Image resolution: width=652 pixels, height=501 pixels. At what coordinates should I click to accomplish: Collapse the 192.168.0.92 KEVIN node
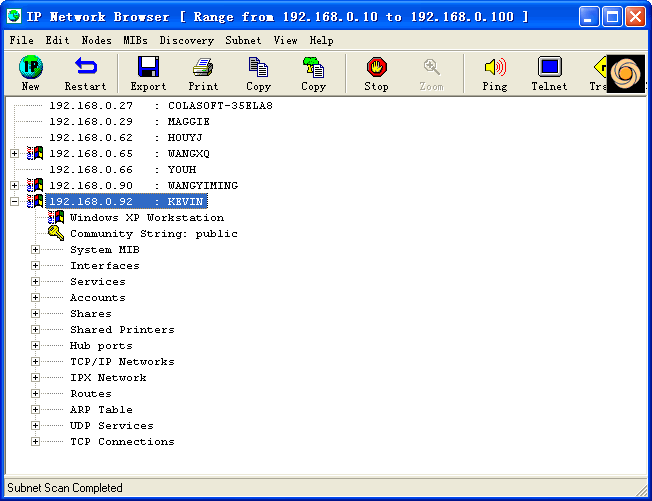[x=15, y=202]
